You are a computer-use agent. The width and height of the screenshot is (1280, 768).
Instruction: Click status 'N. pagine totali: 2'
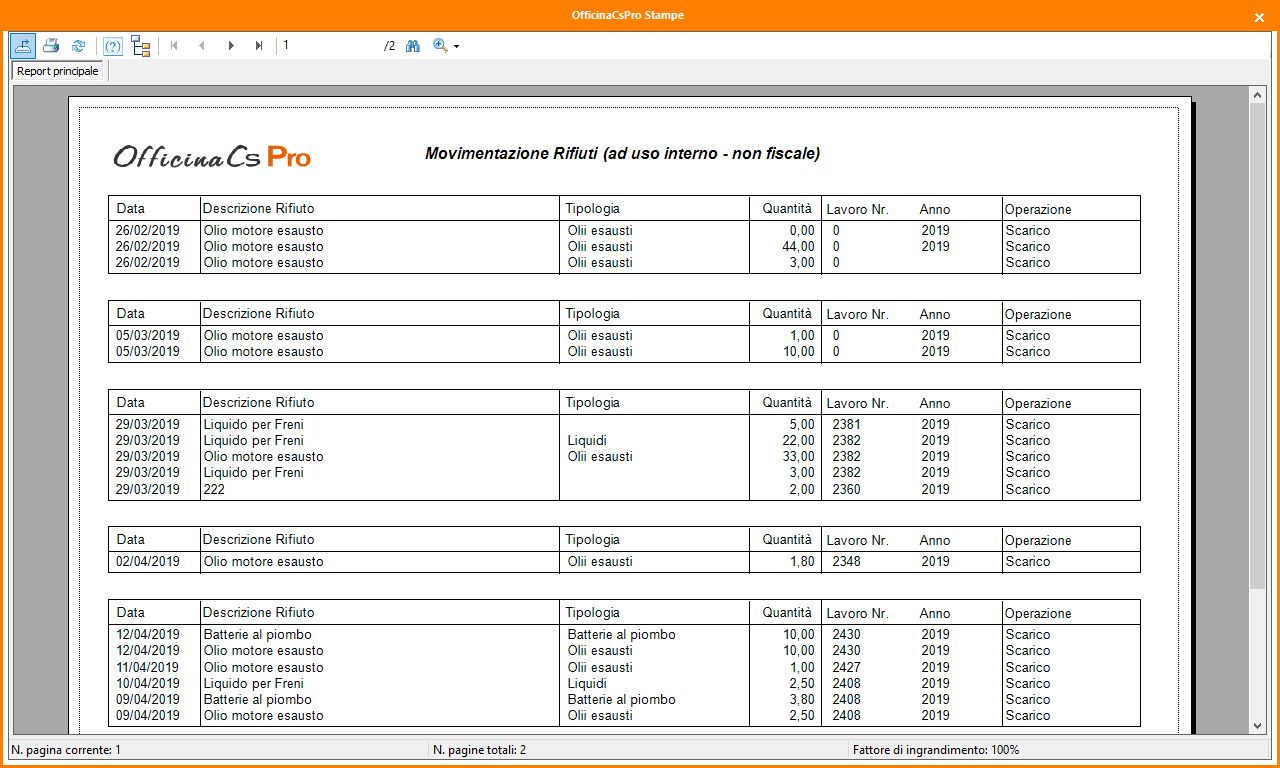[480, 750]
